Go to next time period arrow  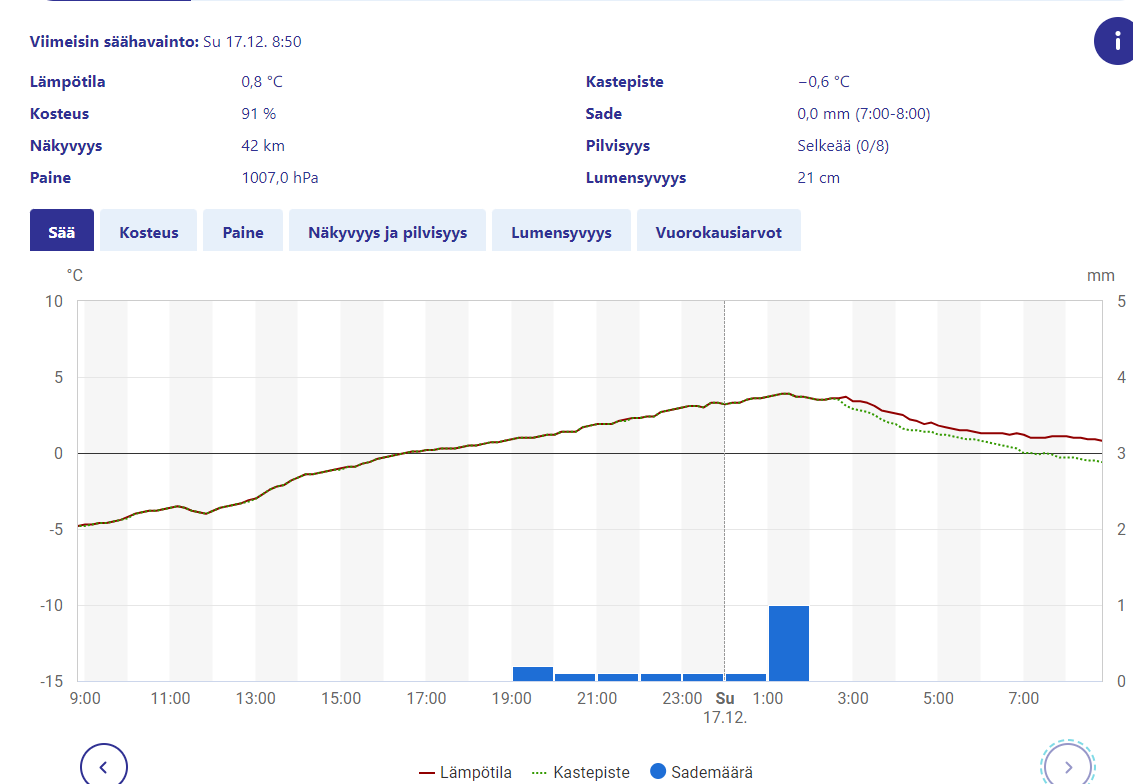(1067, 767)
